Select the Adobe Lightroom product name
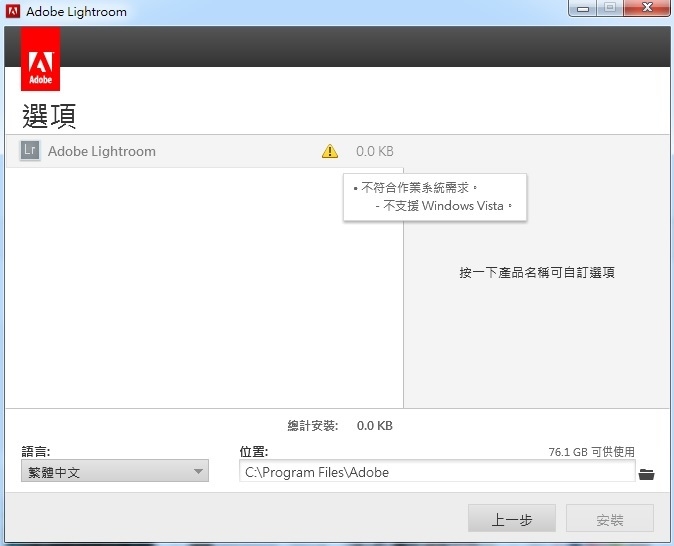The image size is (674, 546). pyautogui.click(x=102, y=151)
